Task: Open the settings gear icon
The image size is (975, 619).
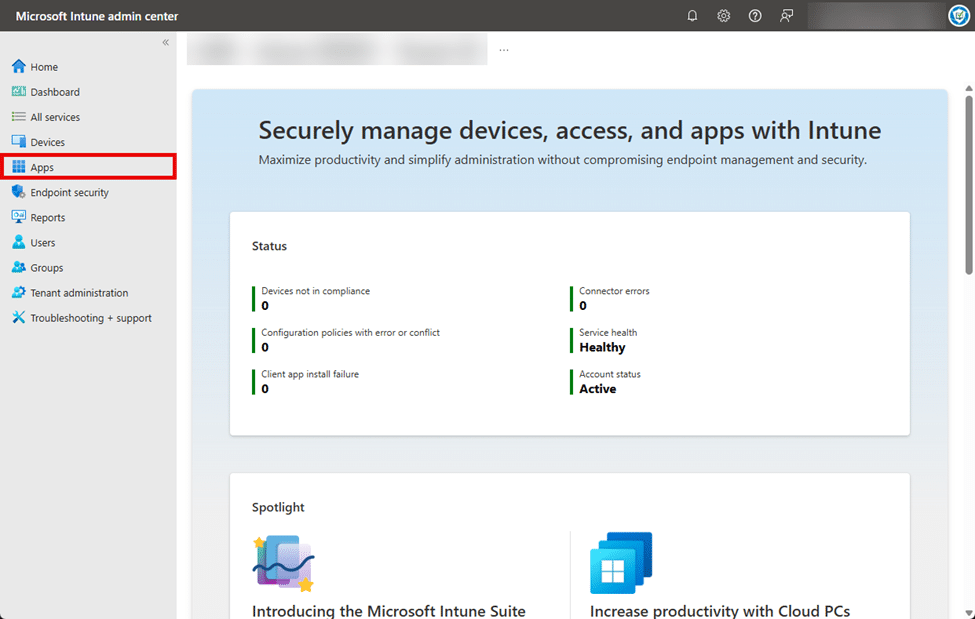Action: [x=724, y=16]
